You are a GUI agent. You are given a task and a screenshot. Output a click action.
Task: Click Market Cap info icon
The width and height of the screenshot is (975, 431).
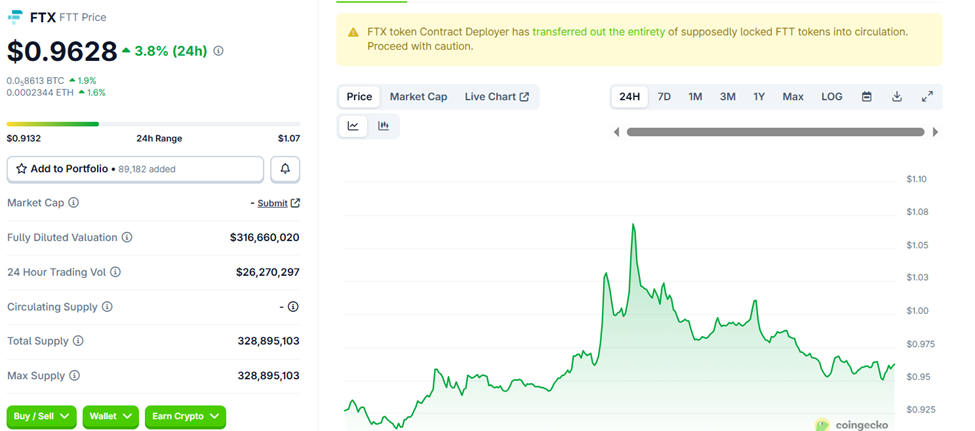click(x=74, y=203)
